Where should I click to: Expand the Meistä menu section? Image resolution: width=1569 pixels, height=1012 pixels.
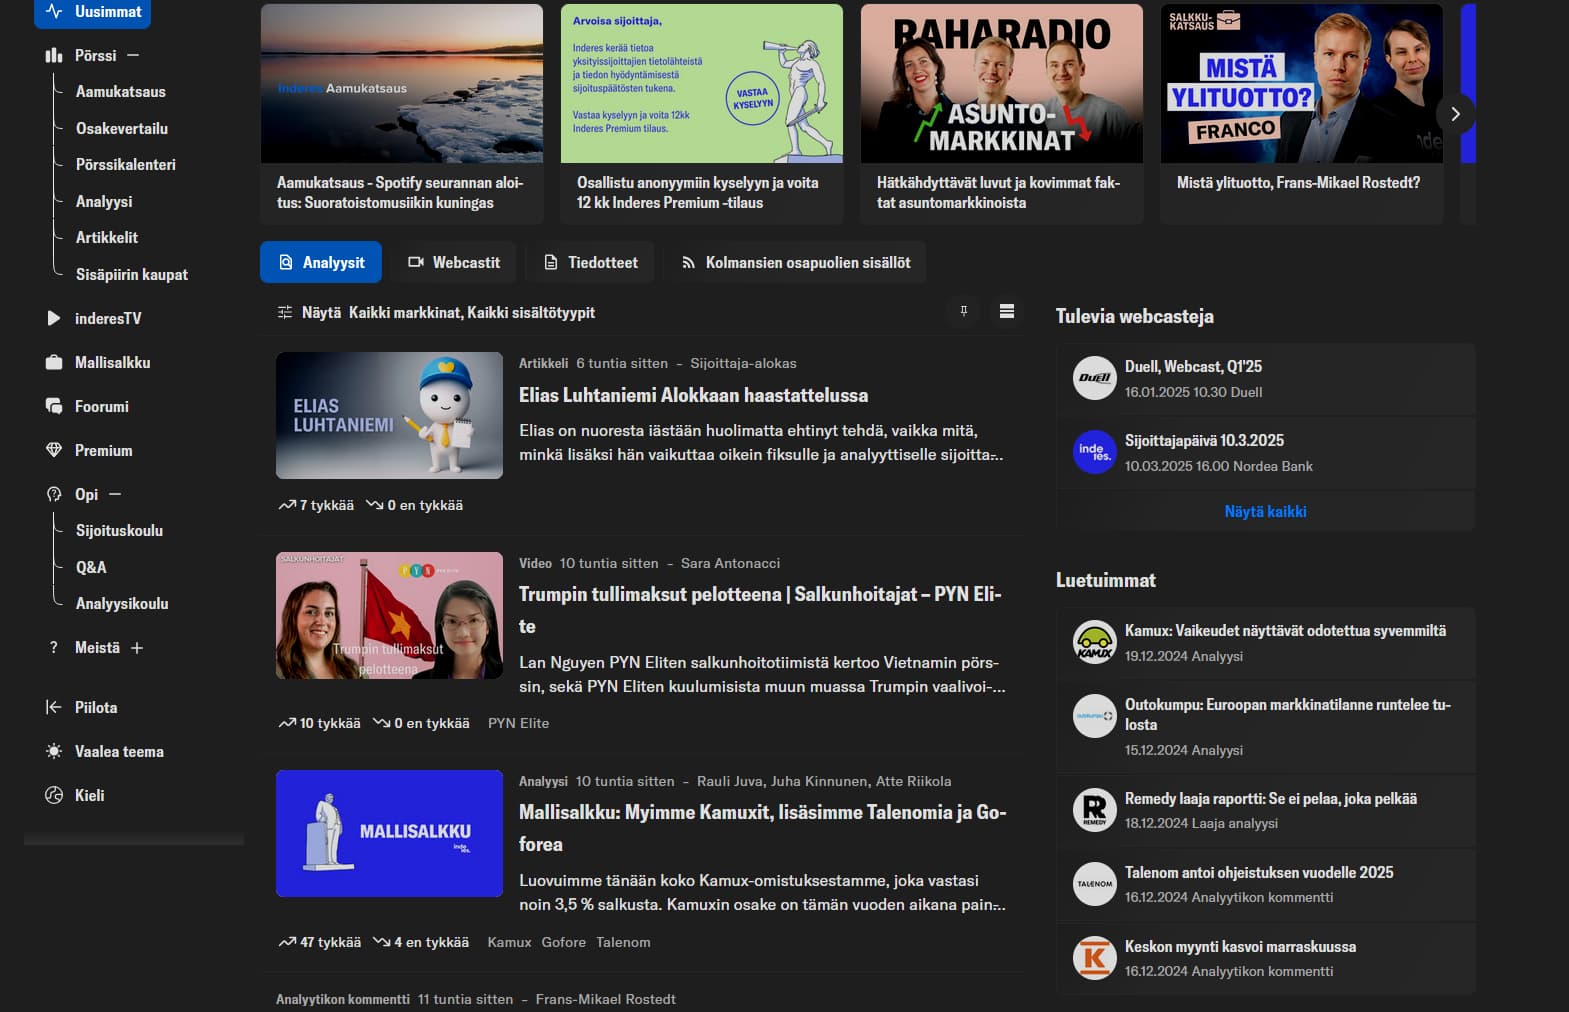(x=137, y=648)
